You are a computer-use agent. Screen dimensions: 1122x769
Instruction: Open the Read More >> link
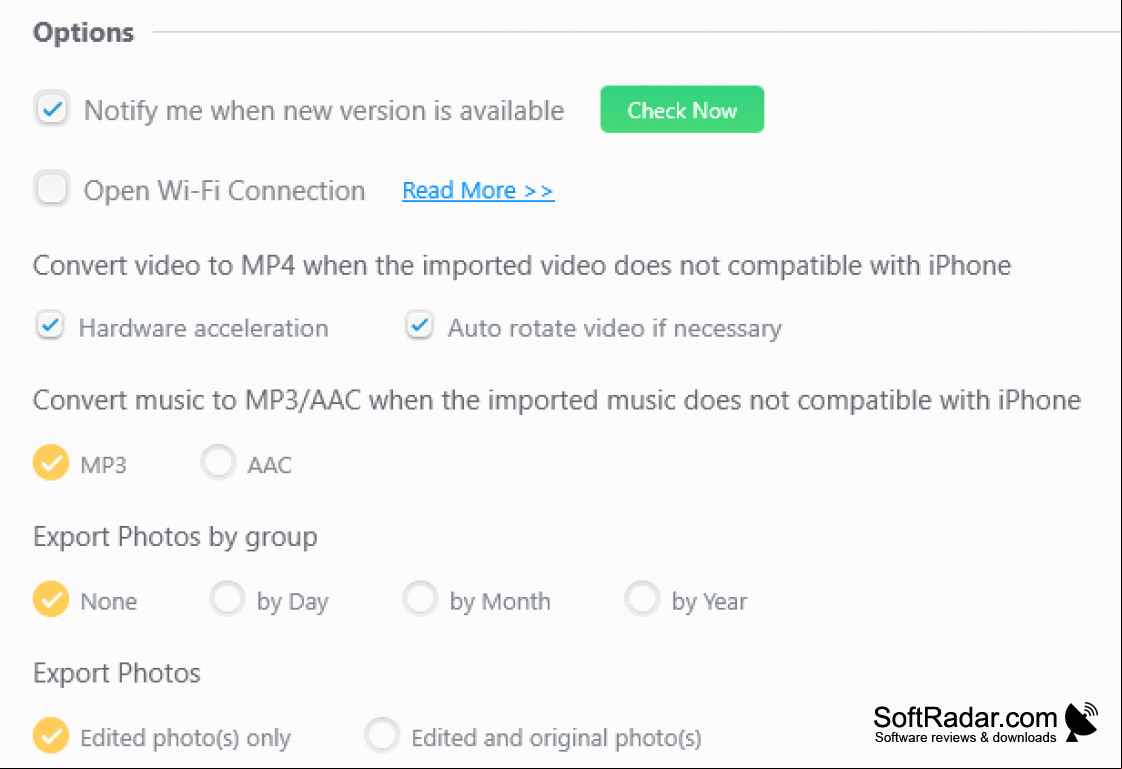pos(478,190)
